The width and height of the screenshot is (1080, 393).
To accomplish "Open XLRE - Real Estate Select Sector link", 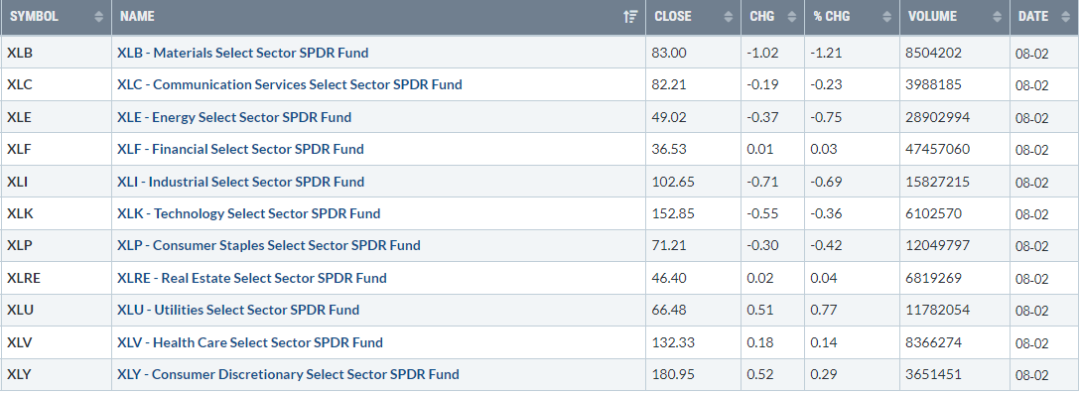I will click(x=251, y=278).
